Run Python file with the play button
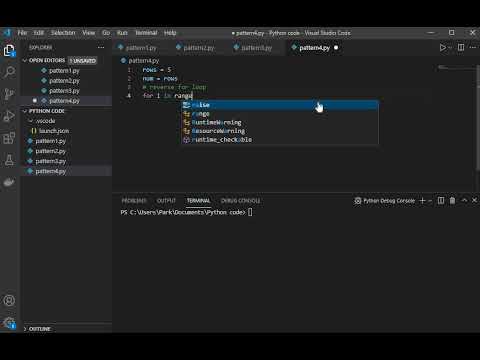 443,48
